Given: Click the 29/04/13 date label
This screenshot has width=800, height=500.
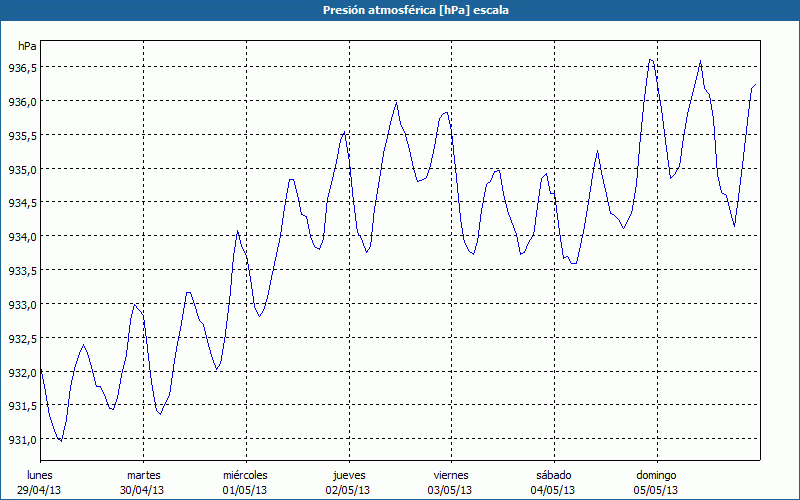Looking at the screenshot, I should (x=40, y=490).
